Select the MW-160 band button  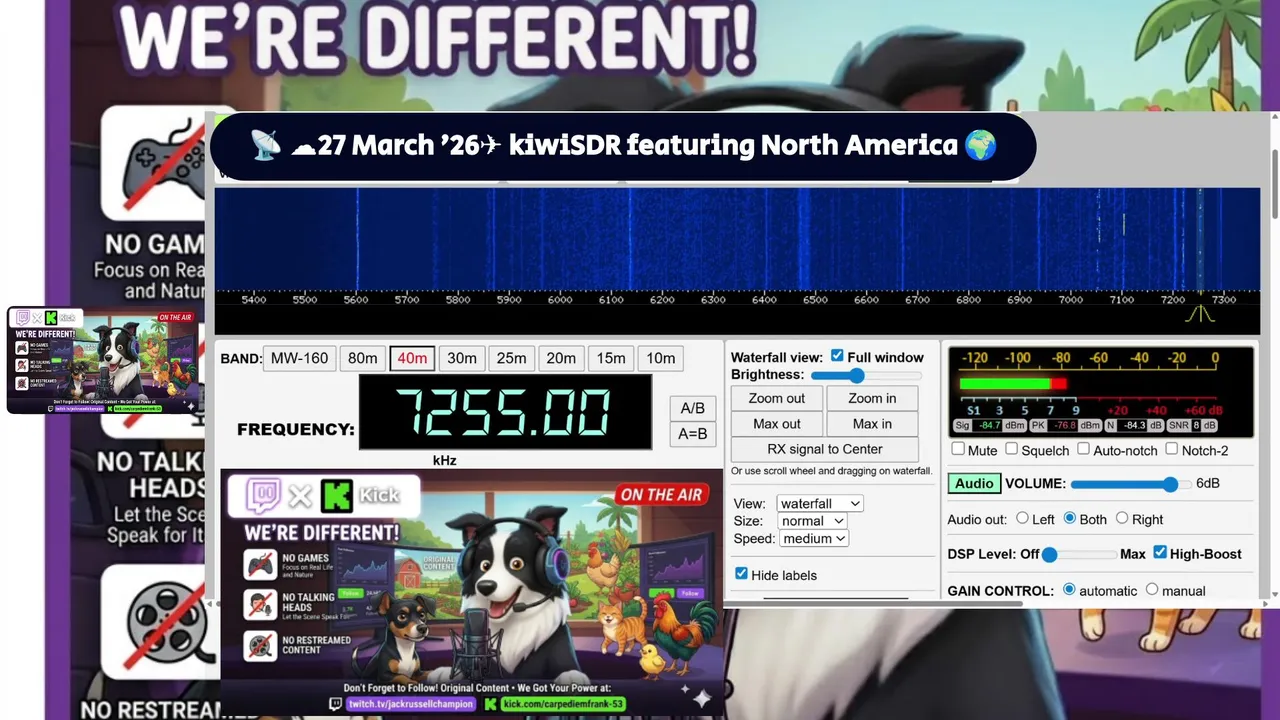(x=299, y=358)
